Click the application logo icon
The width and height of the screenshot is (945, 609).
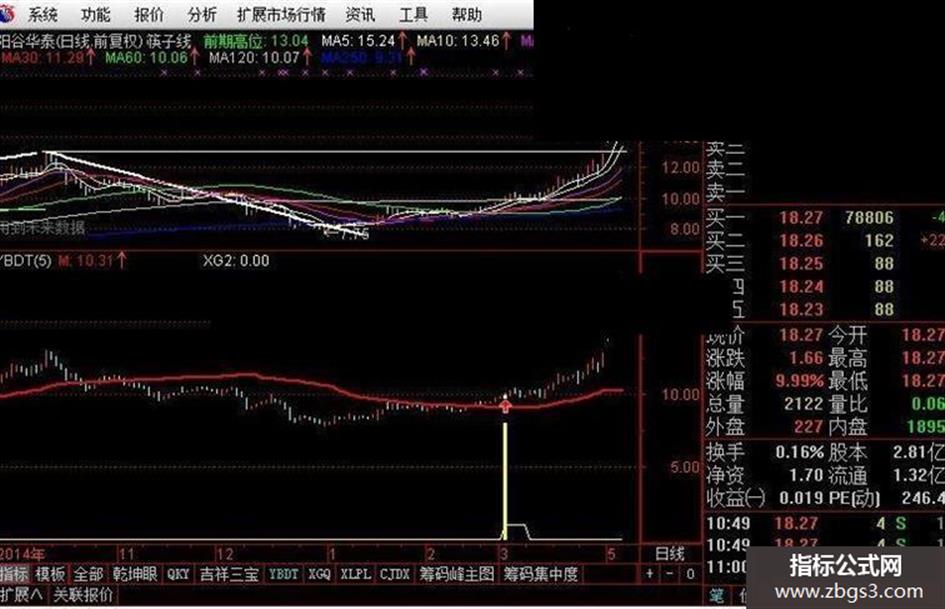pos(6,13)
